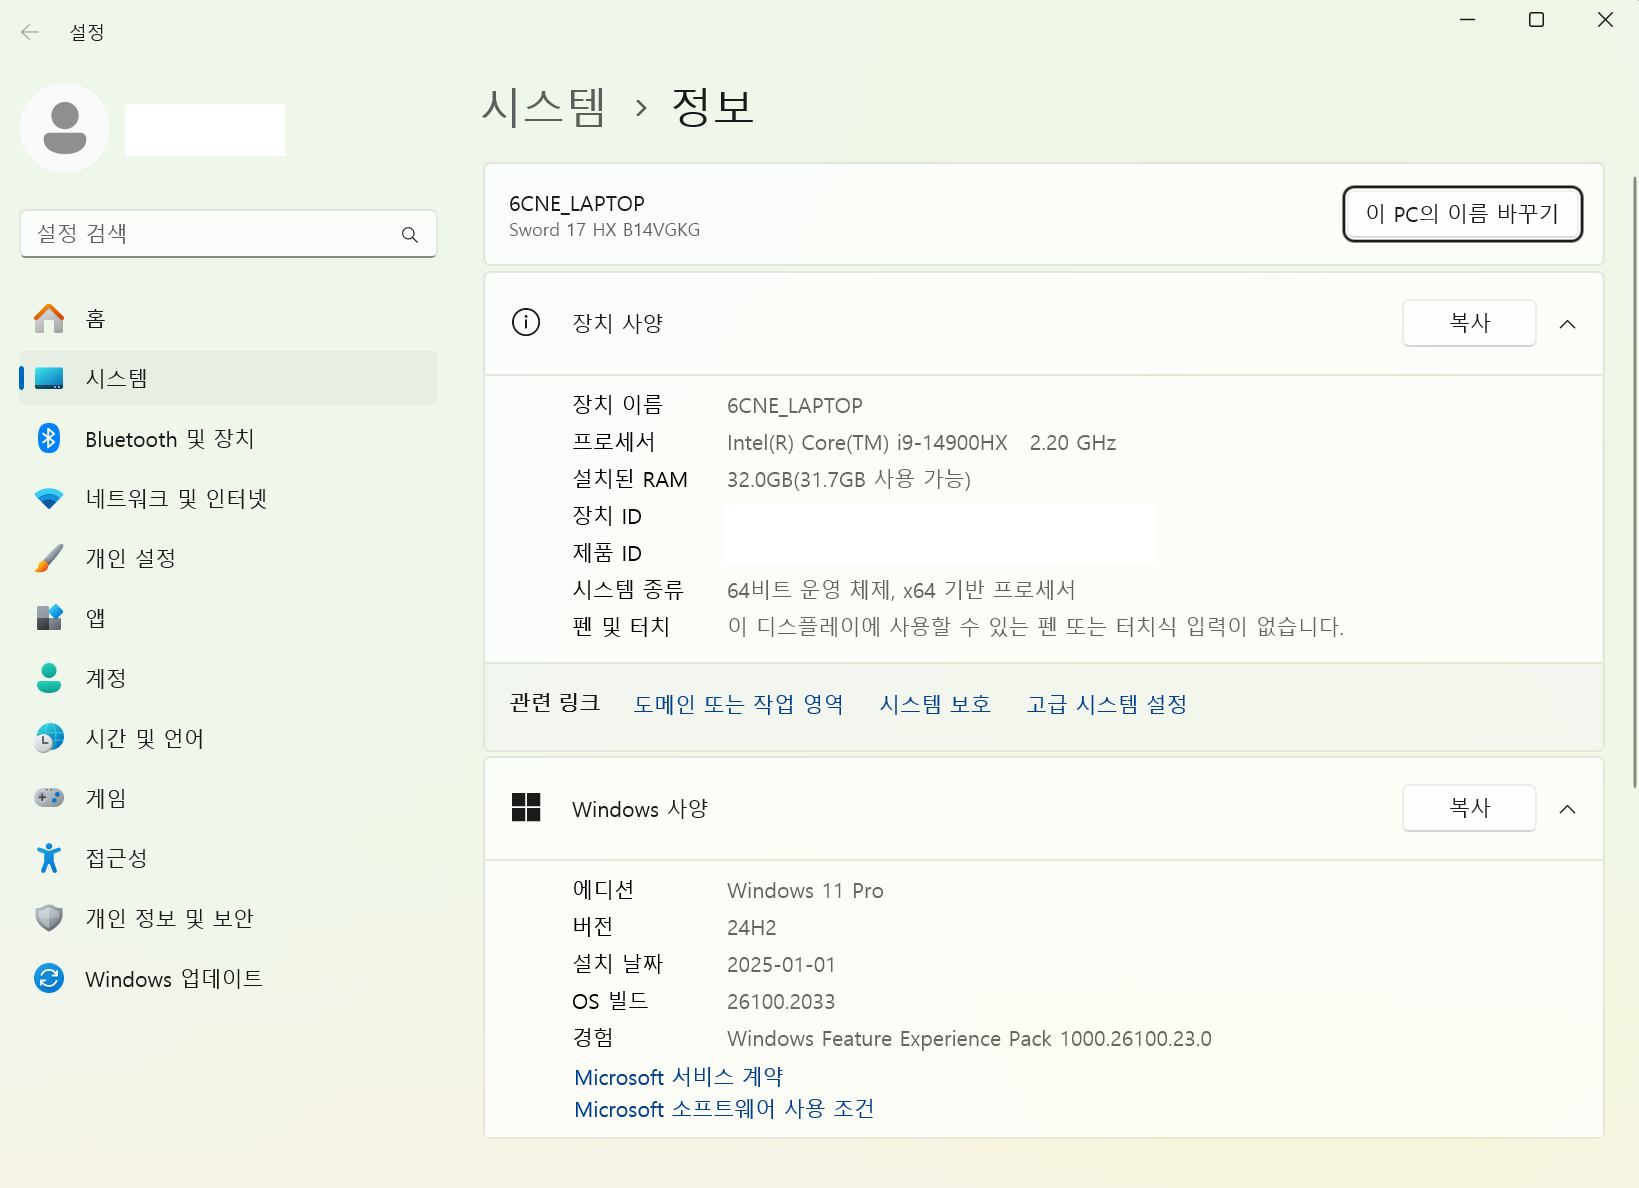Click 이 PC의 이름 바꾸기 button

pyautogui.click(x=1462, y=213)
